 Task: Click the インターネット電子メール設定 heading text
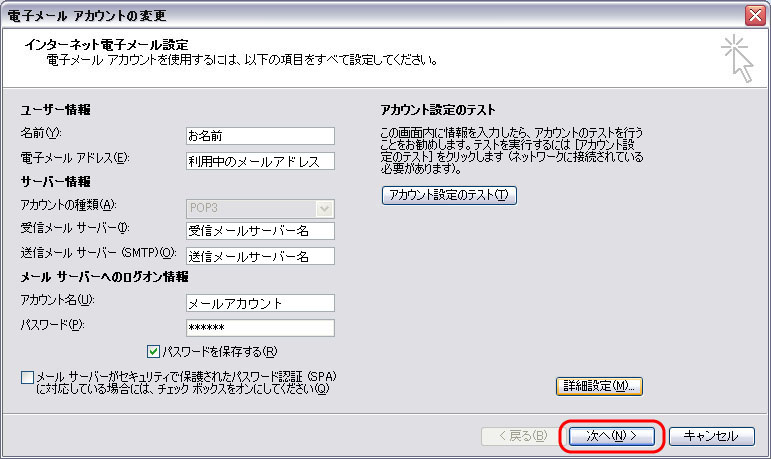point(107,45)
